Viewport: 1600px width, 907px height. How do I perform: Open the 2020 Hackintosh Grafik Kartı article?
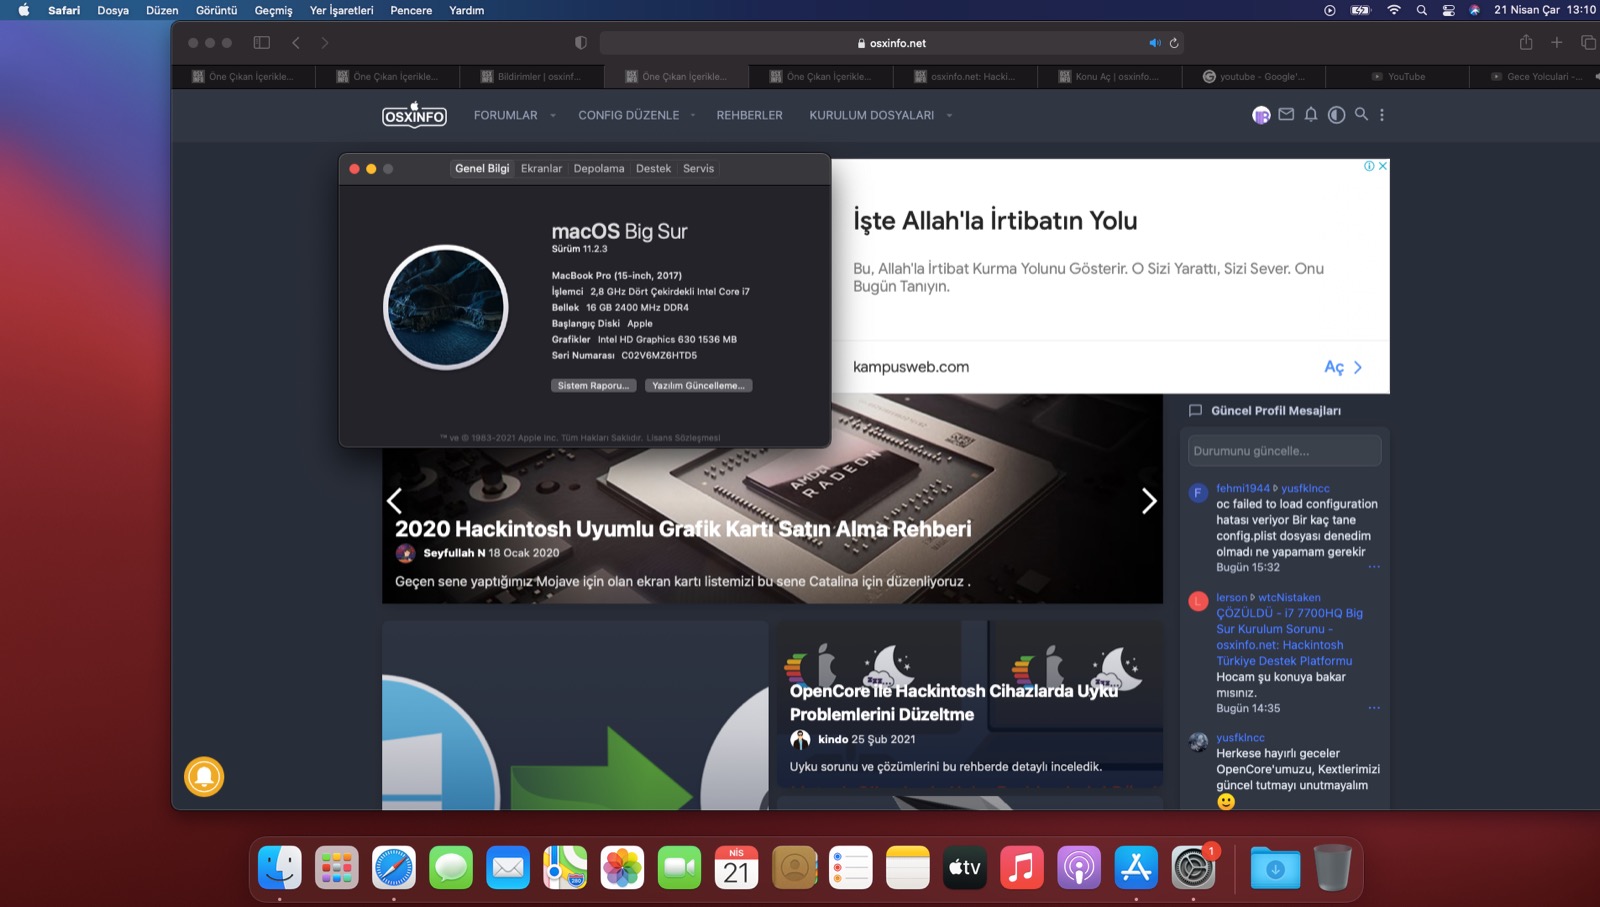tap(683, 529)
